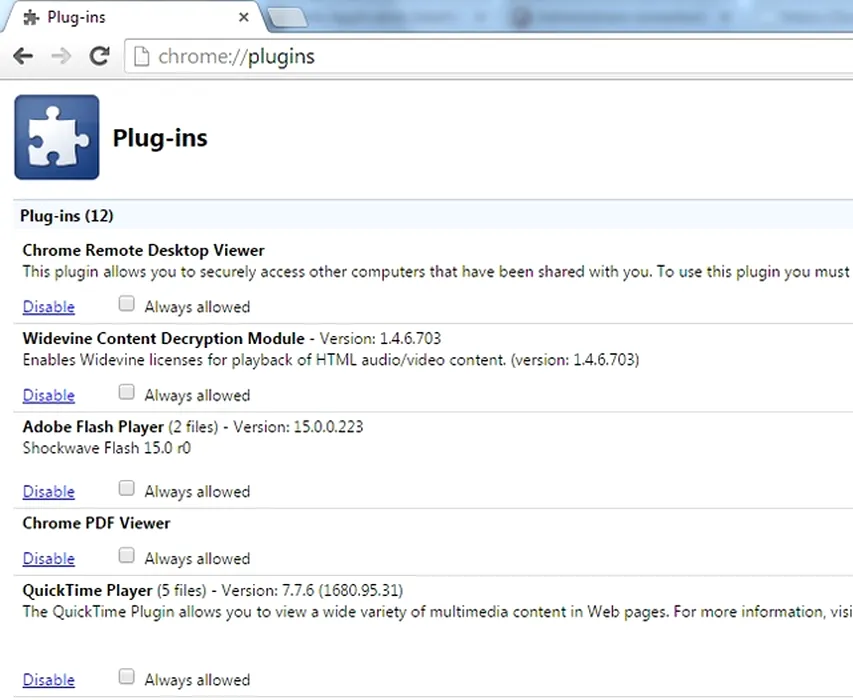Click the Widevine licenses description line
The image size is (853, 700).
pos(331,360)
